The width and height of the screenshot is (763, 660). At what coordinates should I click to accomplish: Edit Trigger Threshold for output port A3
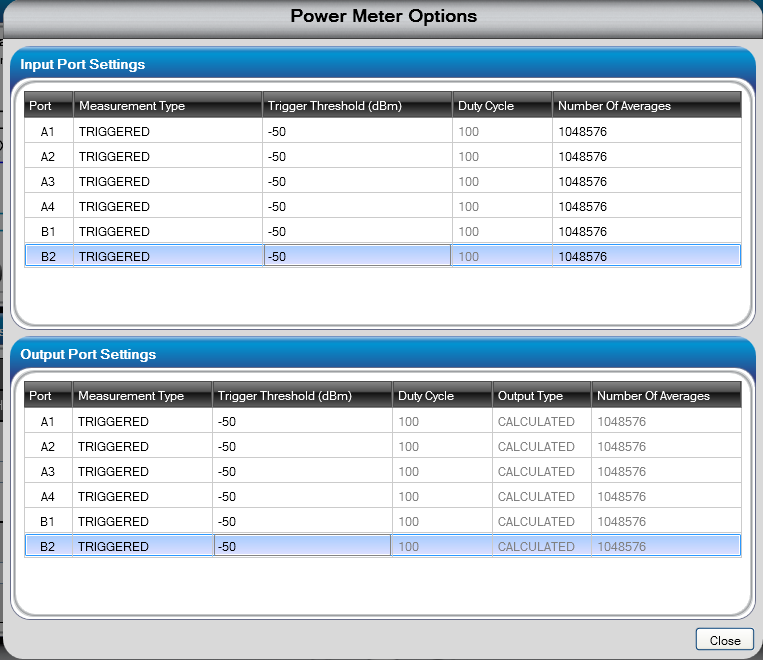click(301, 471)
